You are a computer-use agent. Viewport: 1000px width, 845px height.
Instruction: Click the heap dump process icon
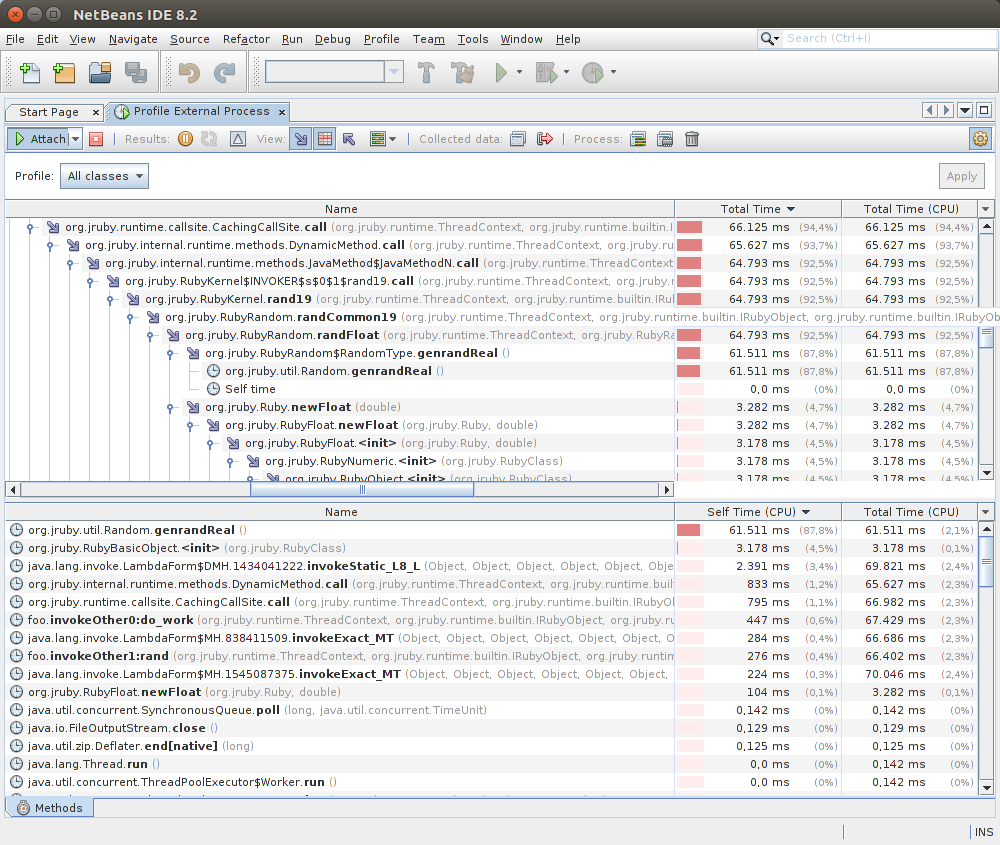coord(665,139)
